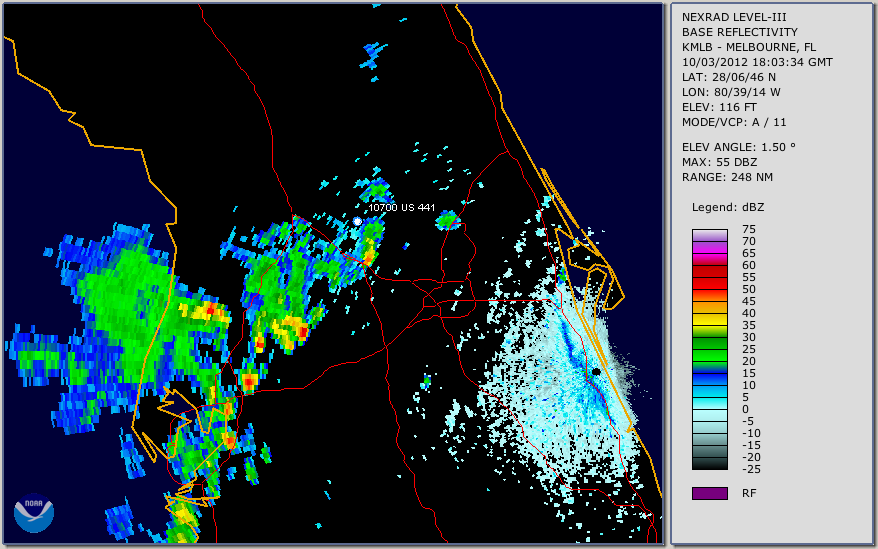This screenshot has height=549, width=878.
Task: Click the legend value -25
Action: pos(751,469)
